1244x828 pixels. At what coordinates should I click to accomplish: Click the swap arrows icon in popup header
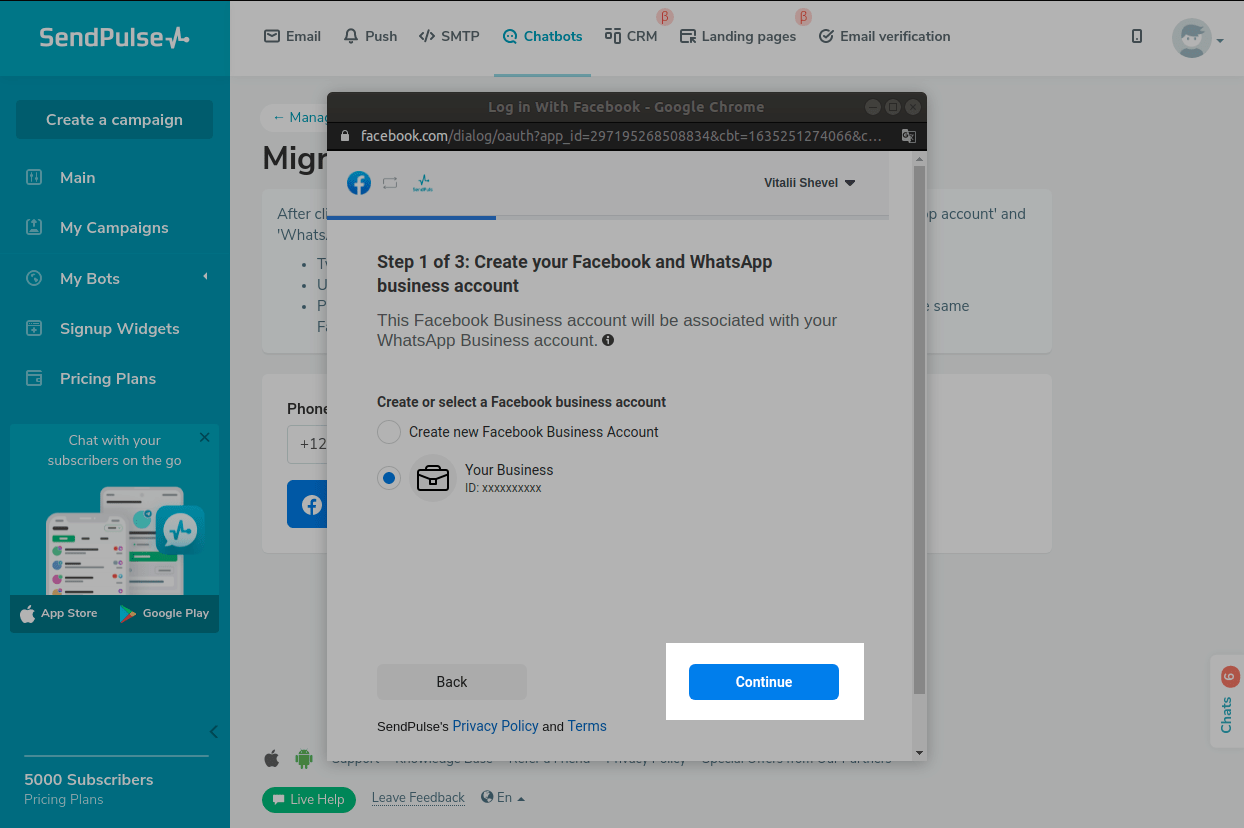tap(390, 183)
